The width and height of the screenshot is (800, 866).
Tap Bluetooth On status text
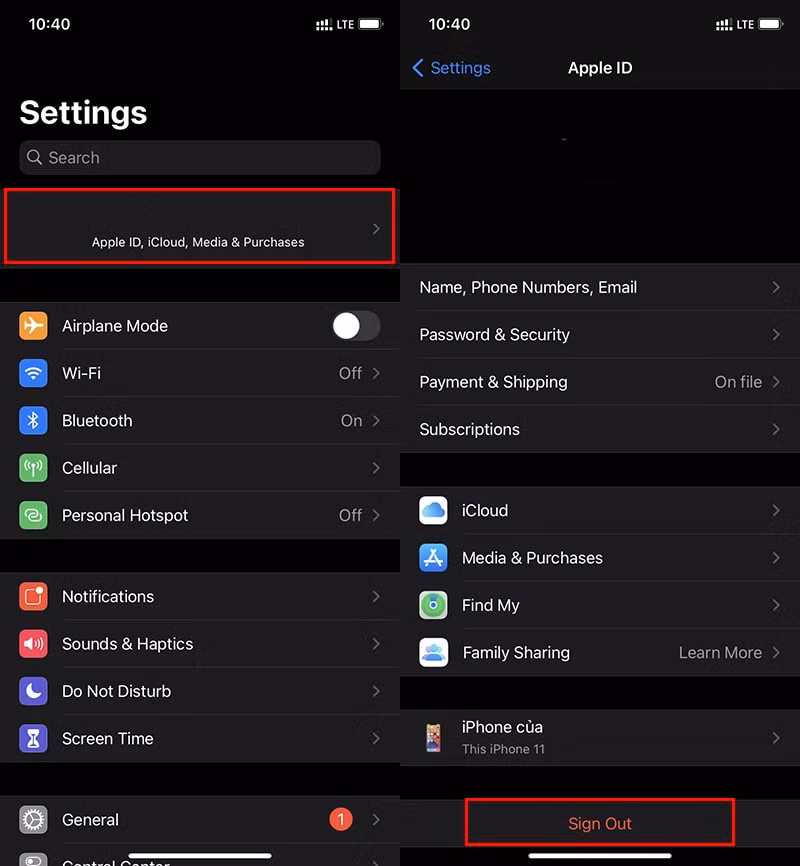(351, 421)
